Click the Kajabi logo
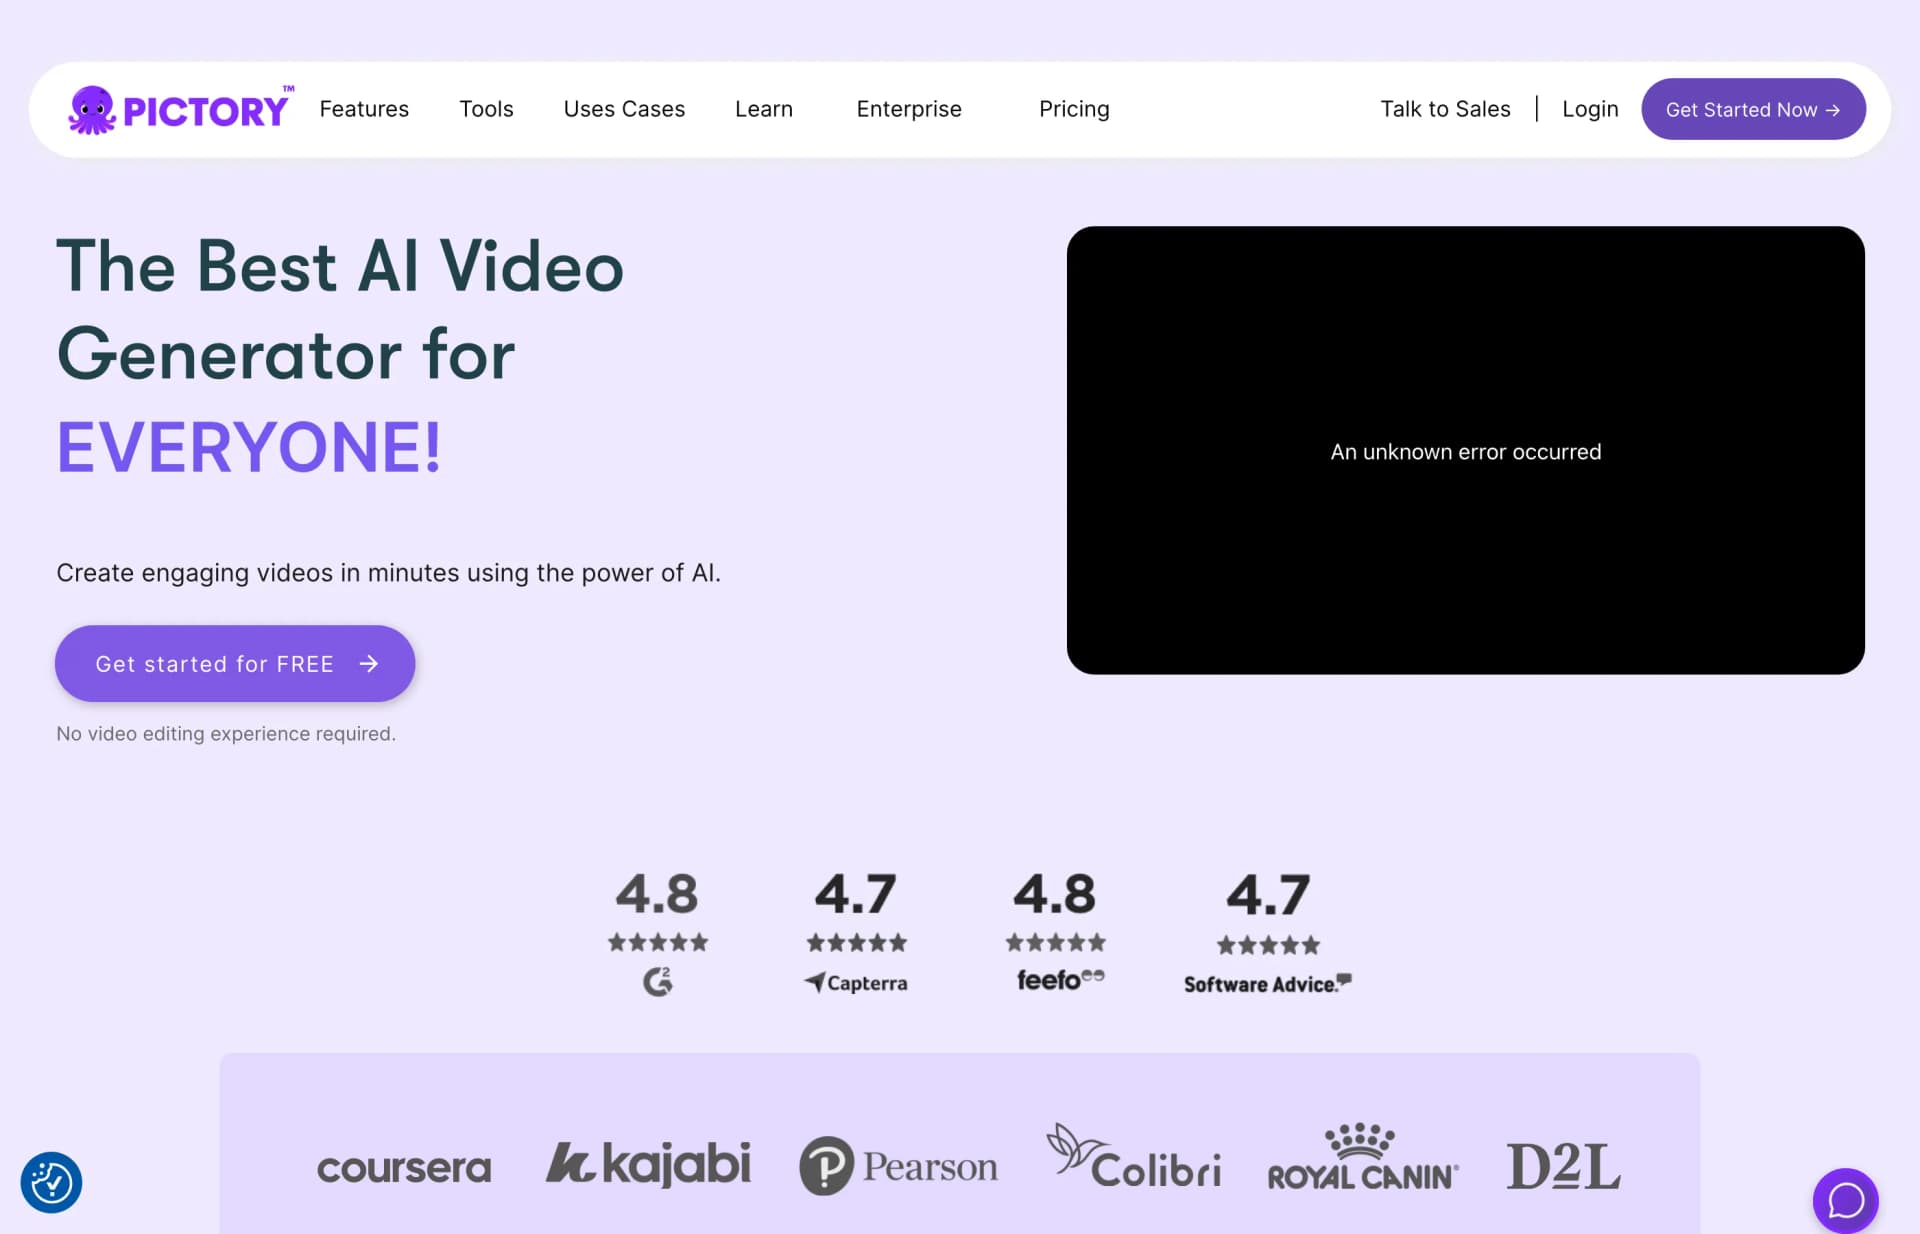 click(x=648, y=1164)
